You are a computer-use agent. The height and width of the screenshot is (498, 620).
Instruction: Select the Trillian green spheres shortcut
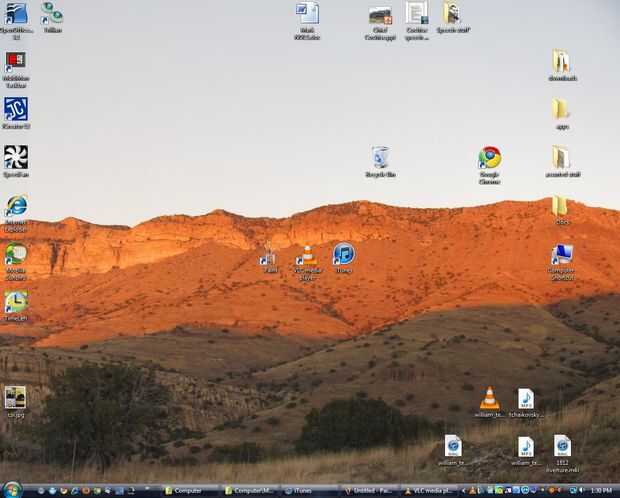click(x=52, y=17)
